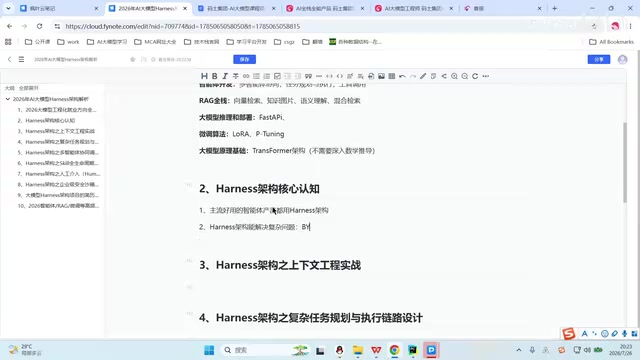The width and height of the screenshot is (640, 360).
Task: Open the tab search dropdown arrow
Action: (8, 8)
